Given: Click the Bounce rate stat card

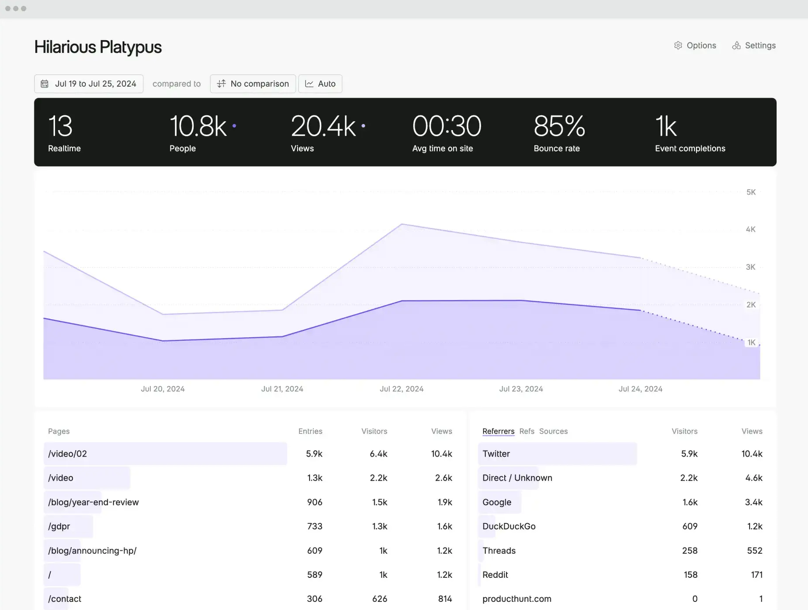Looking at the screenshot, I should coord(558,131).
